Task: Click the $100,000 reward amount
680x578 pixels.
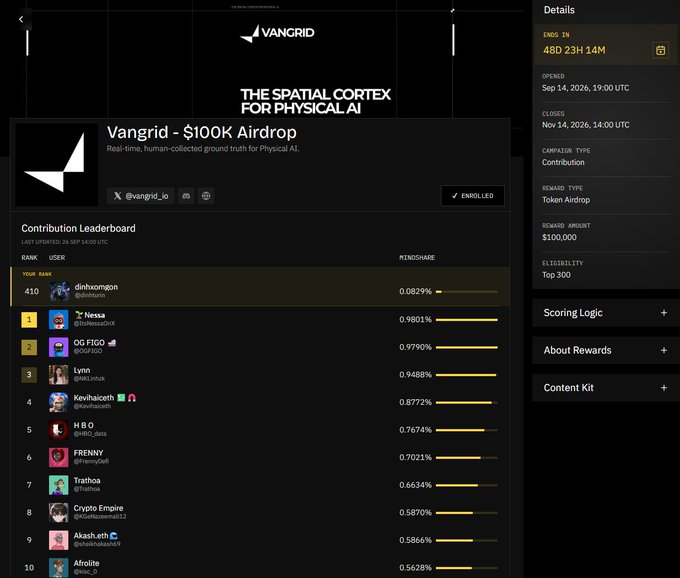Action: point(559,237)
